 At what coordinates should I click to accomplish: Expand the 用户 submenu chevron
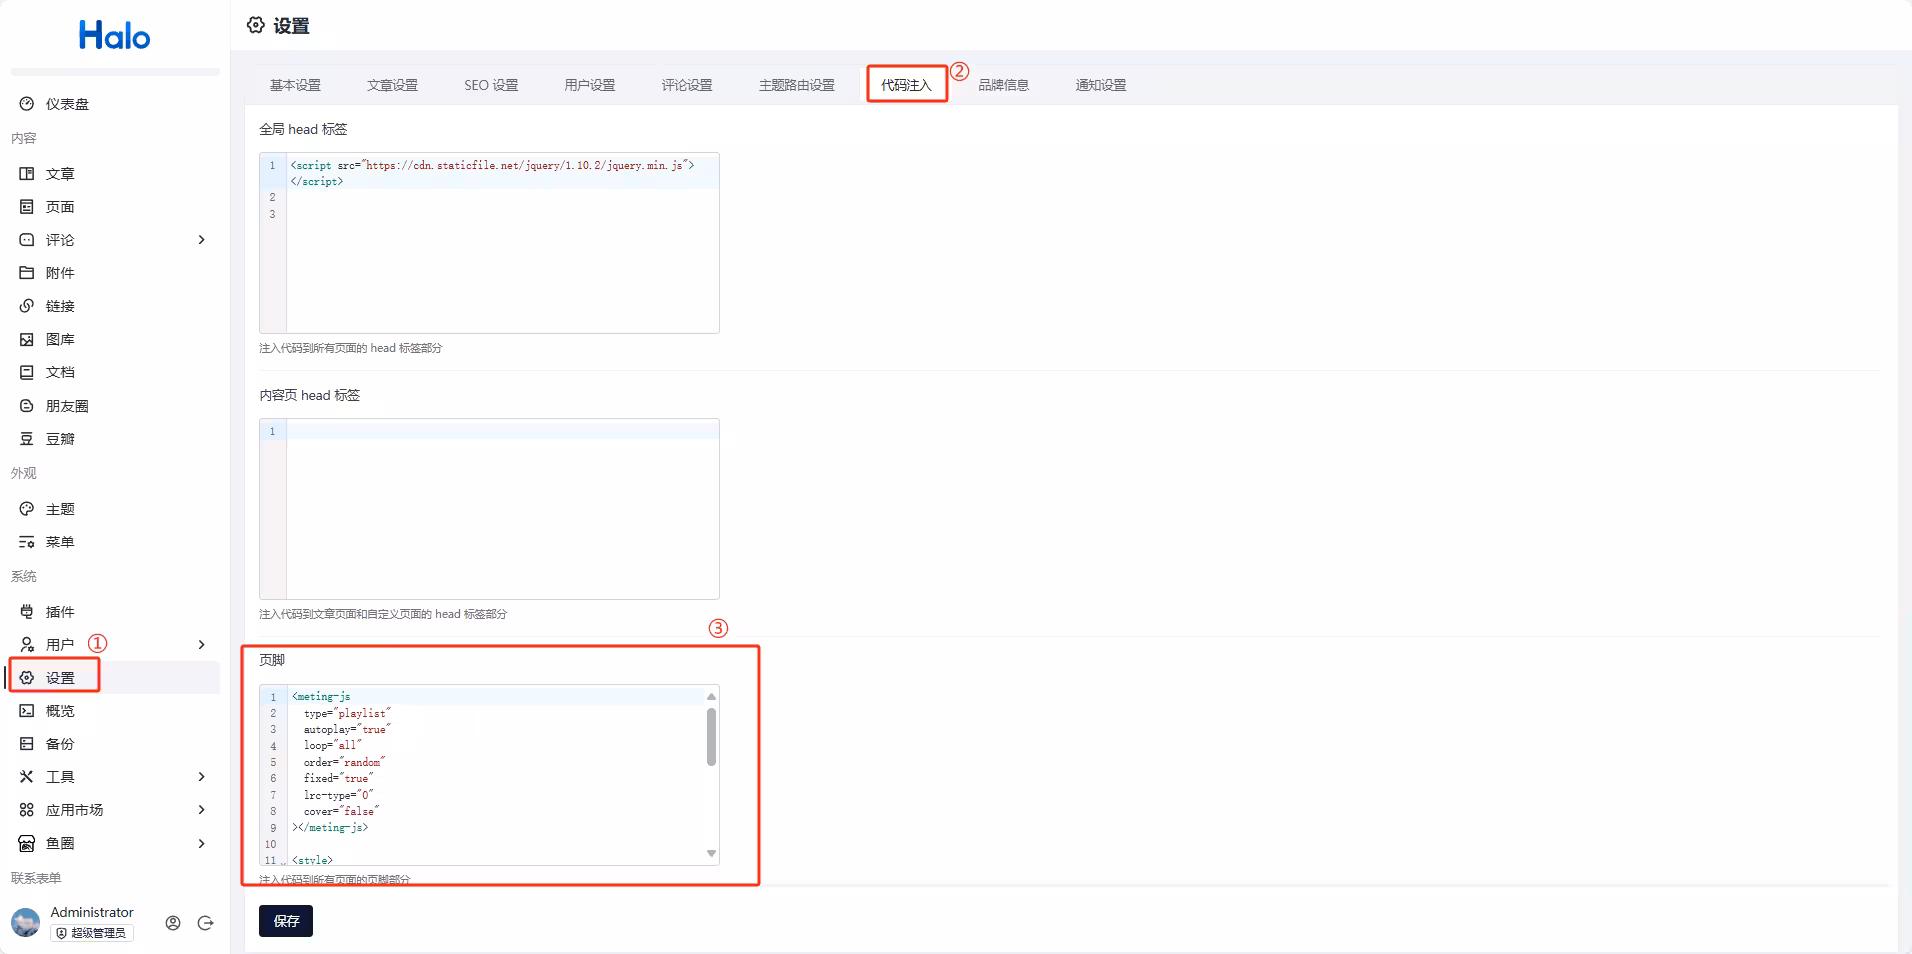pyautogui.click(x=202, y=645)
